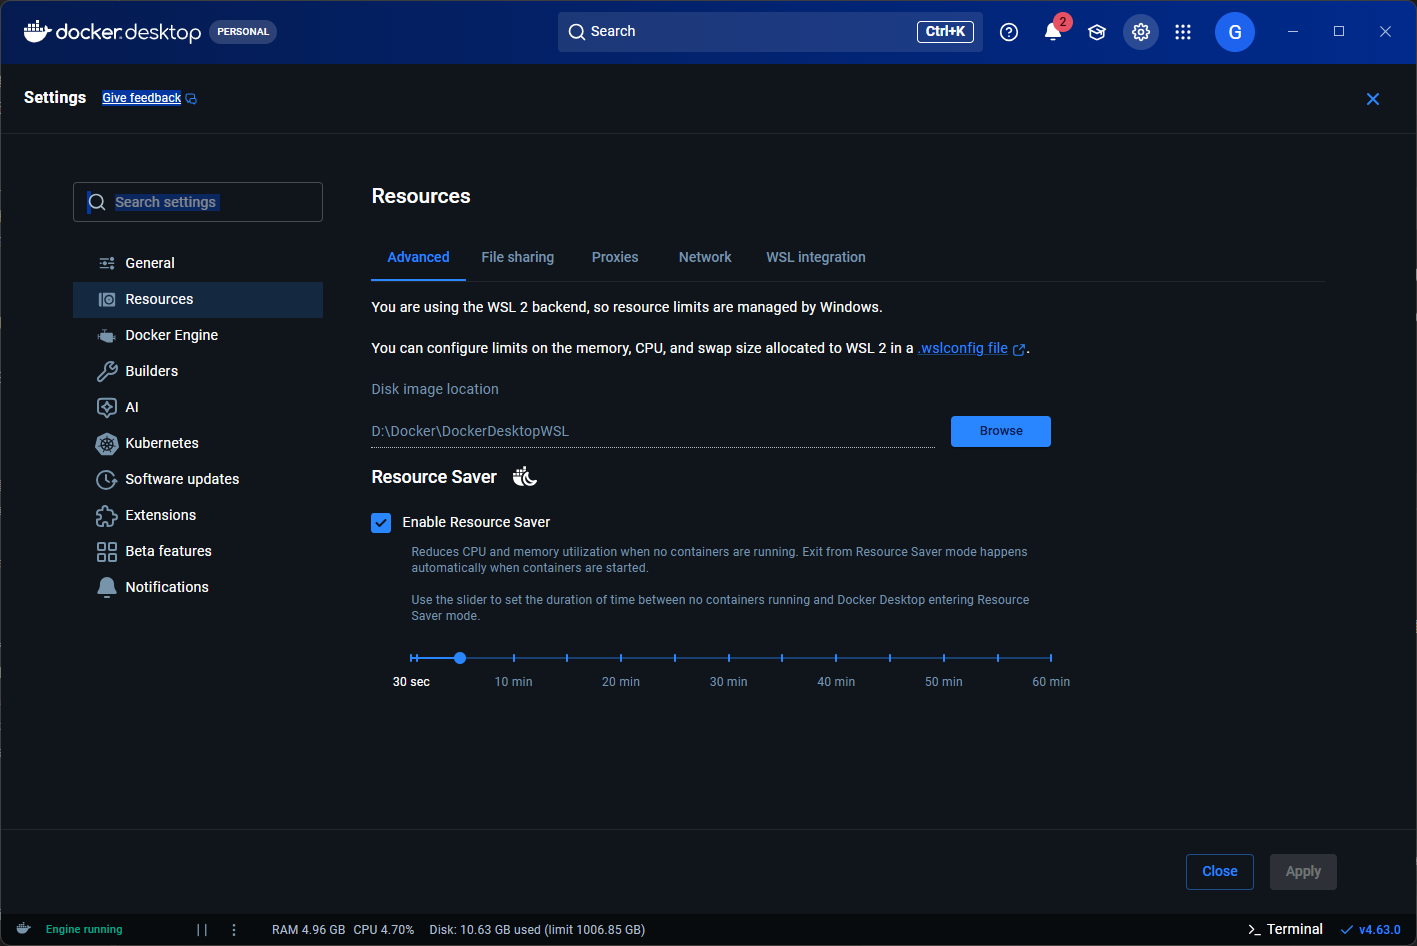Viewport: 1417px width, 946px height.
Task: Open the Network tab
Action: (x=705, y=257)
